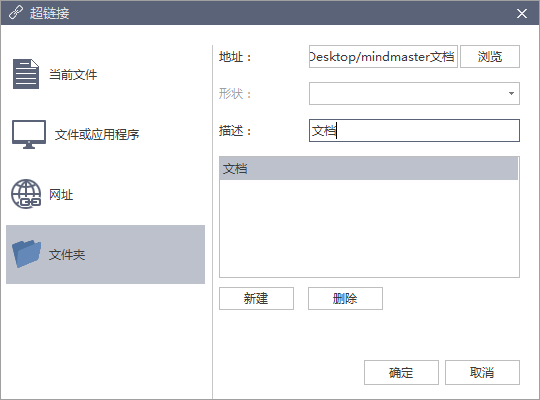Image resolution: width=540 pixels, height=400 pixels.
Task: Click inside the 形状 combo box field
Action: (414, 93)
